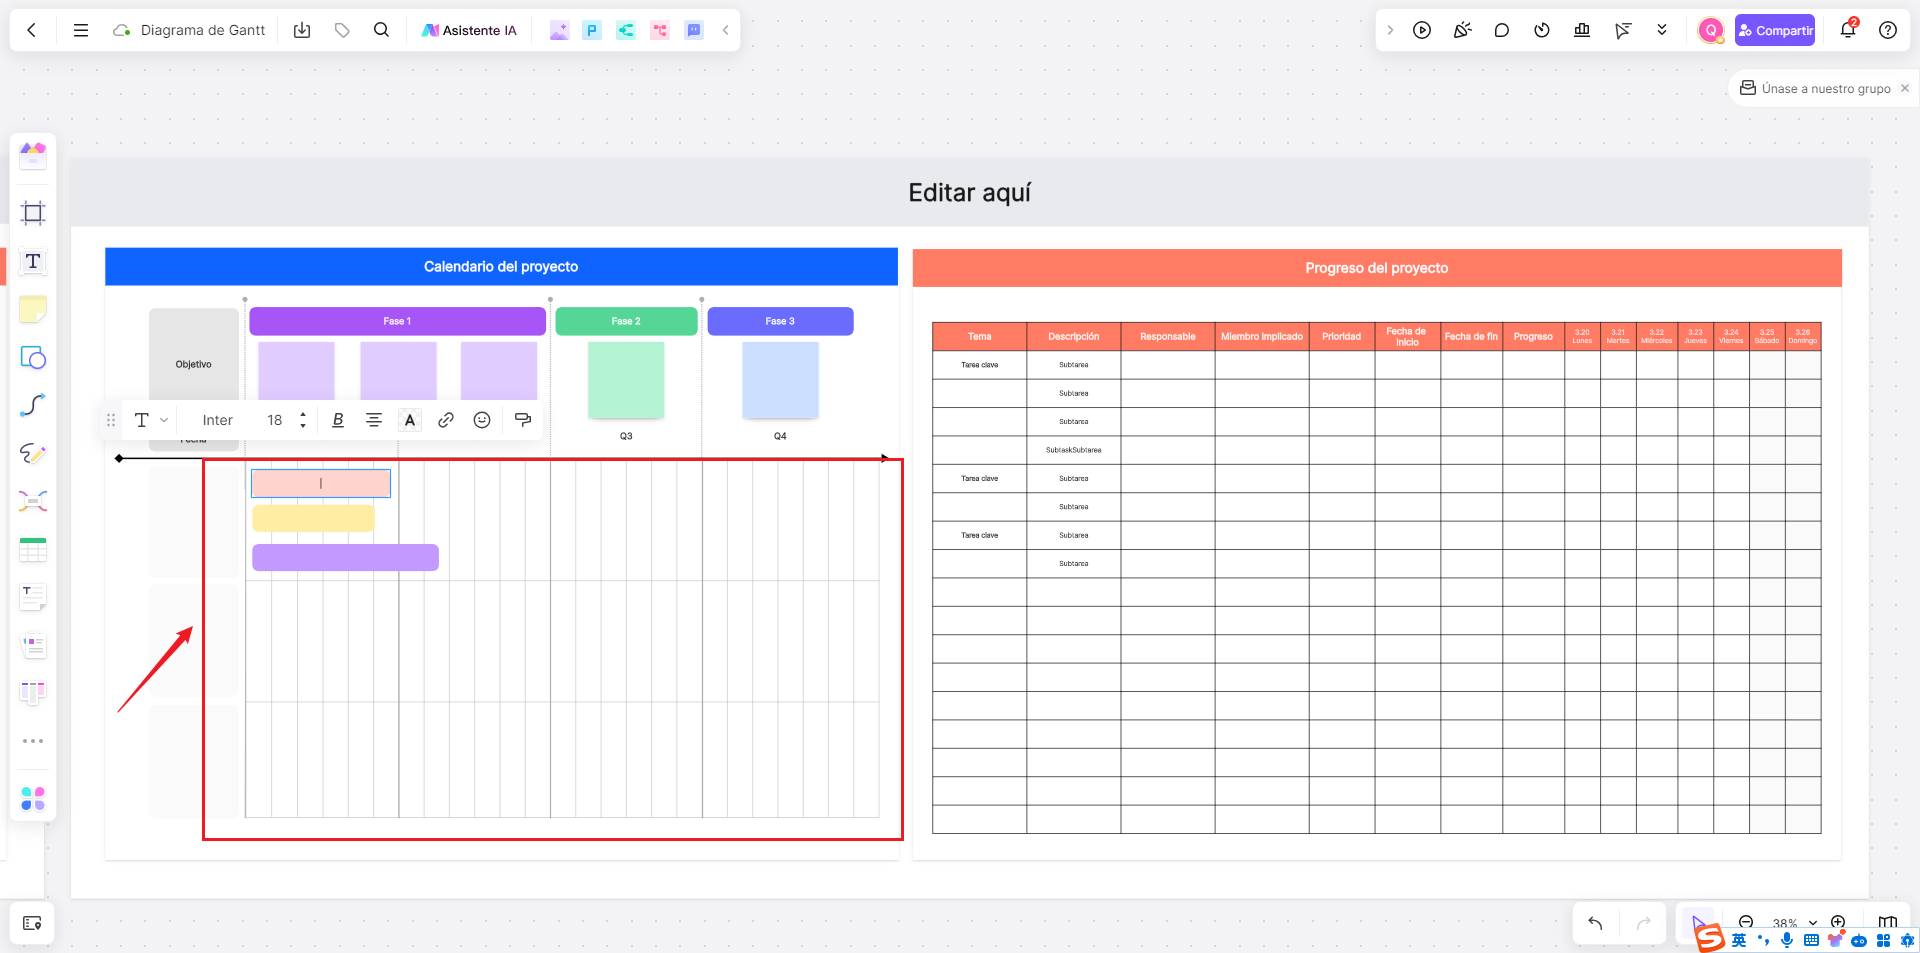Go back using the top-left arrow
1920x953 pixels.
(32, 30)
